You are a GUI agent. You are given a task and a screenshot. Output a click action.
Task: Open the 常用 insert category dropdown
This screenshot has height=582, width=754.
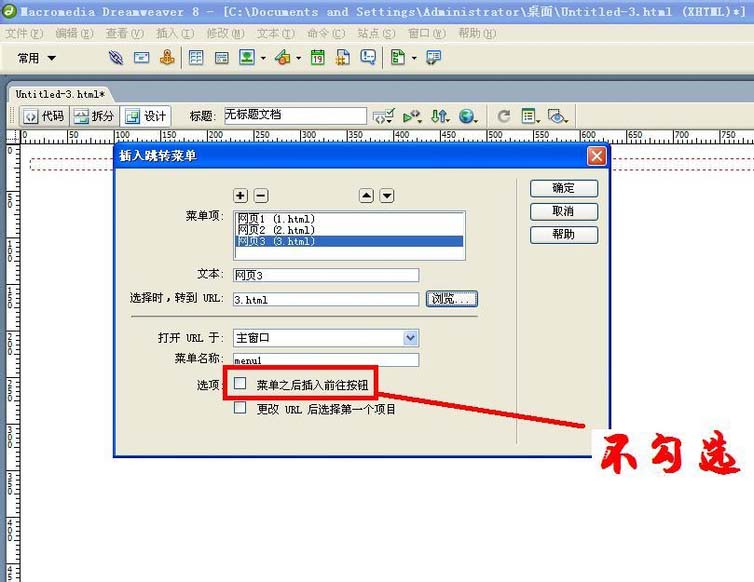[37, 58]
